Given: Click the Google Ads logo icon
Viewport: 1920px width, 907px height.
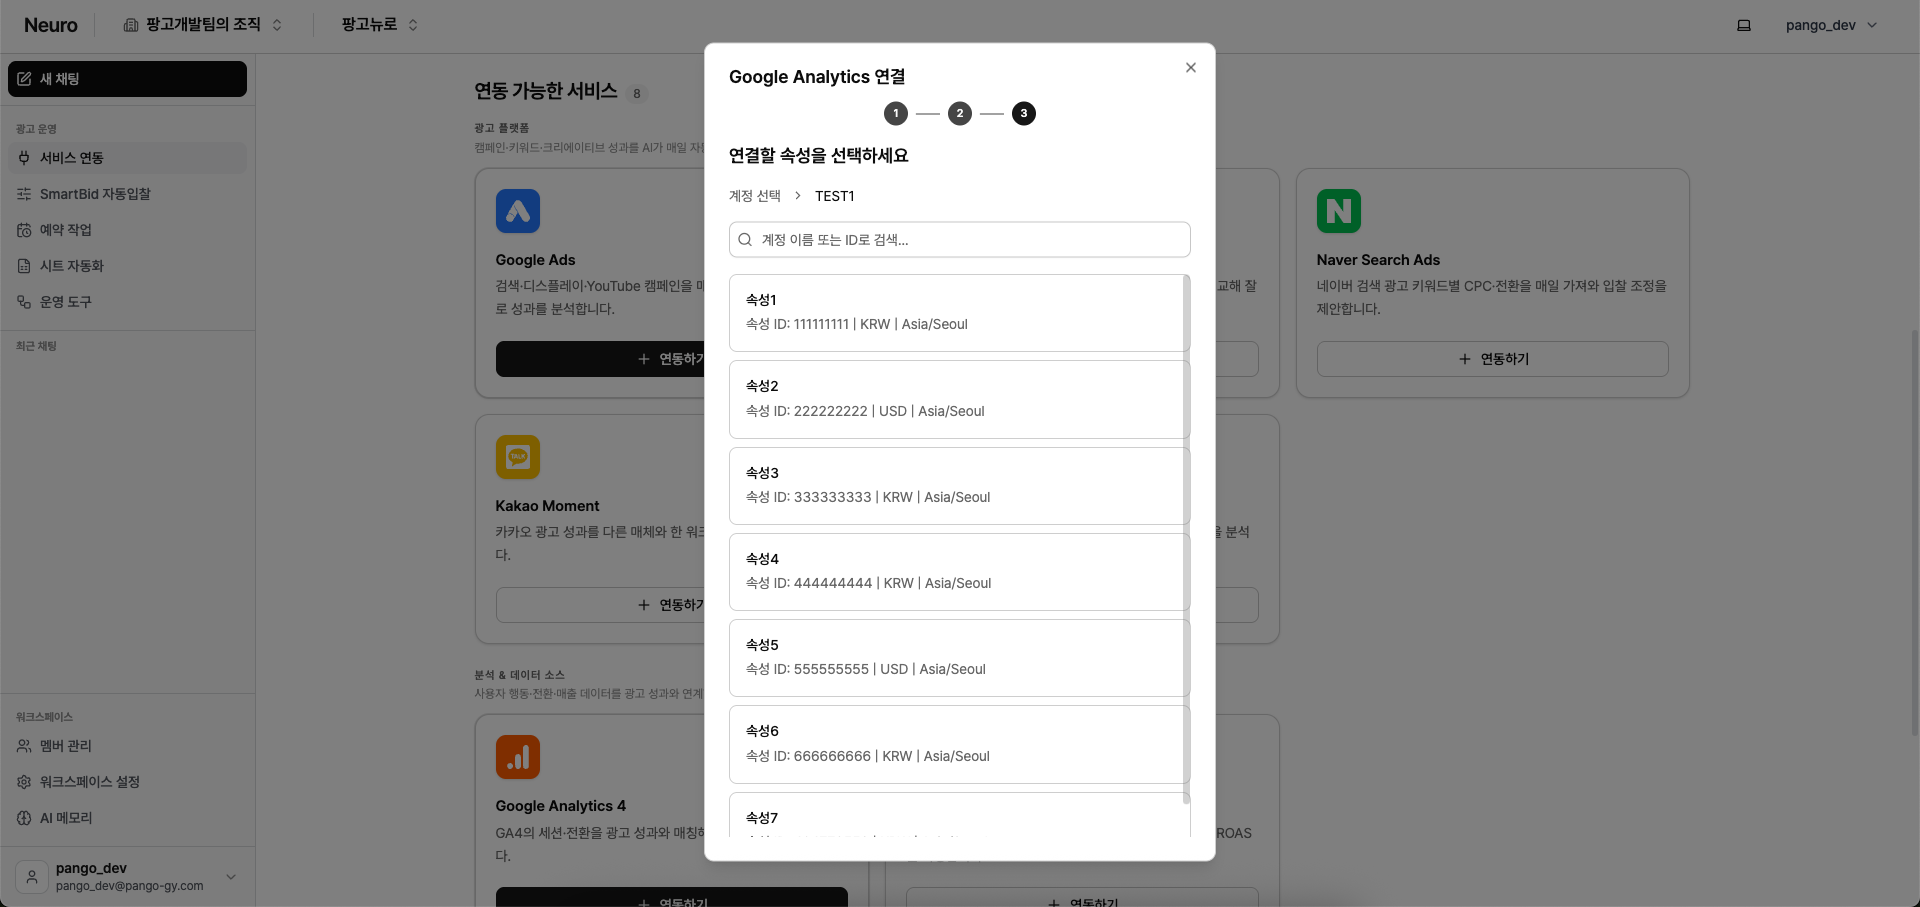Looking at the screenshot, I should tap(518, 211).
